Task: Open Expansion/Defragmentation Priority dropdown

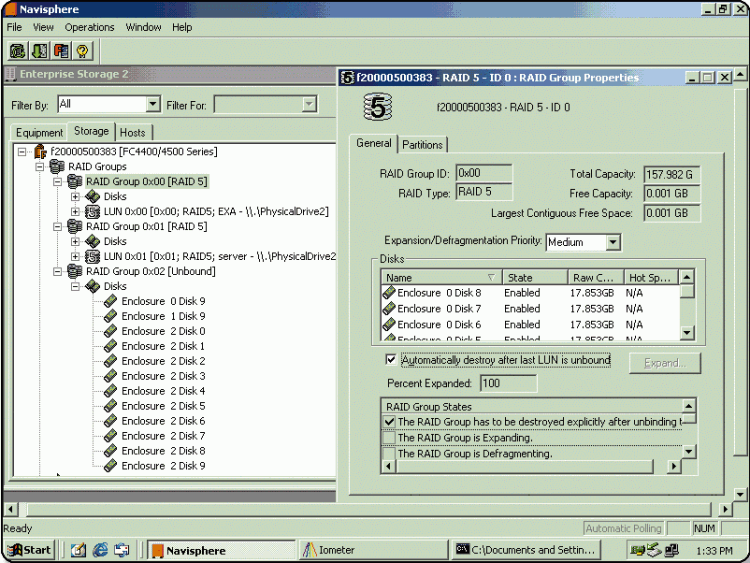Action: pos(612,242)
